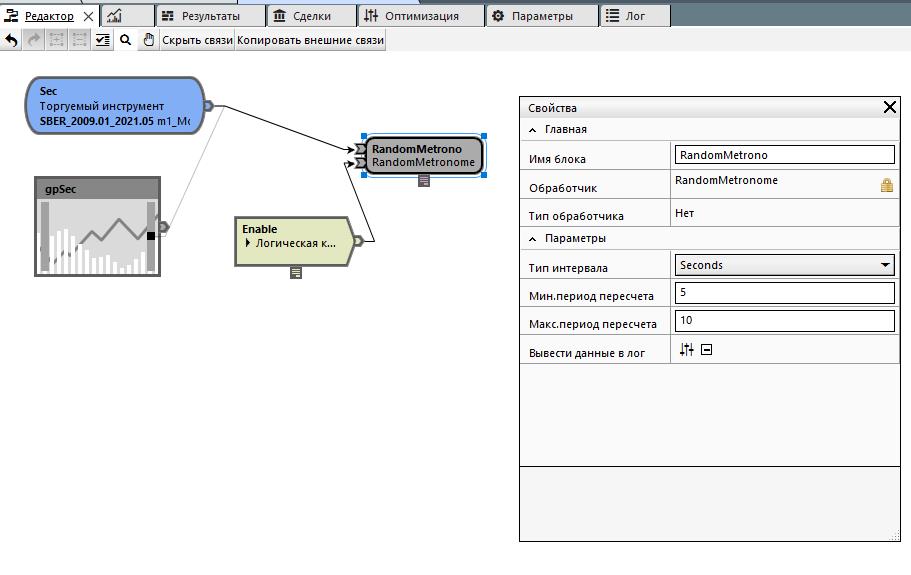
Task: Open the chart tab icon
Action: click(x=114, y=16)
